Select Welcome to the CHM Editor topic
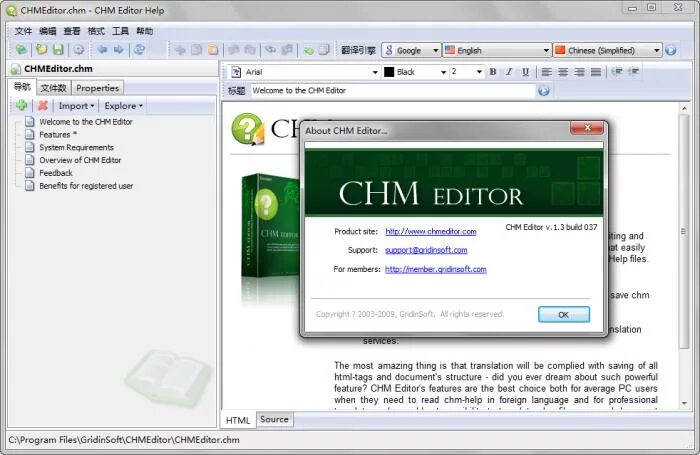This screenshot has height=455, width=700. point(86,121)
